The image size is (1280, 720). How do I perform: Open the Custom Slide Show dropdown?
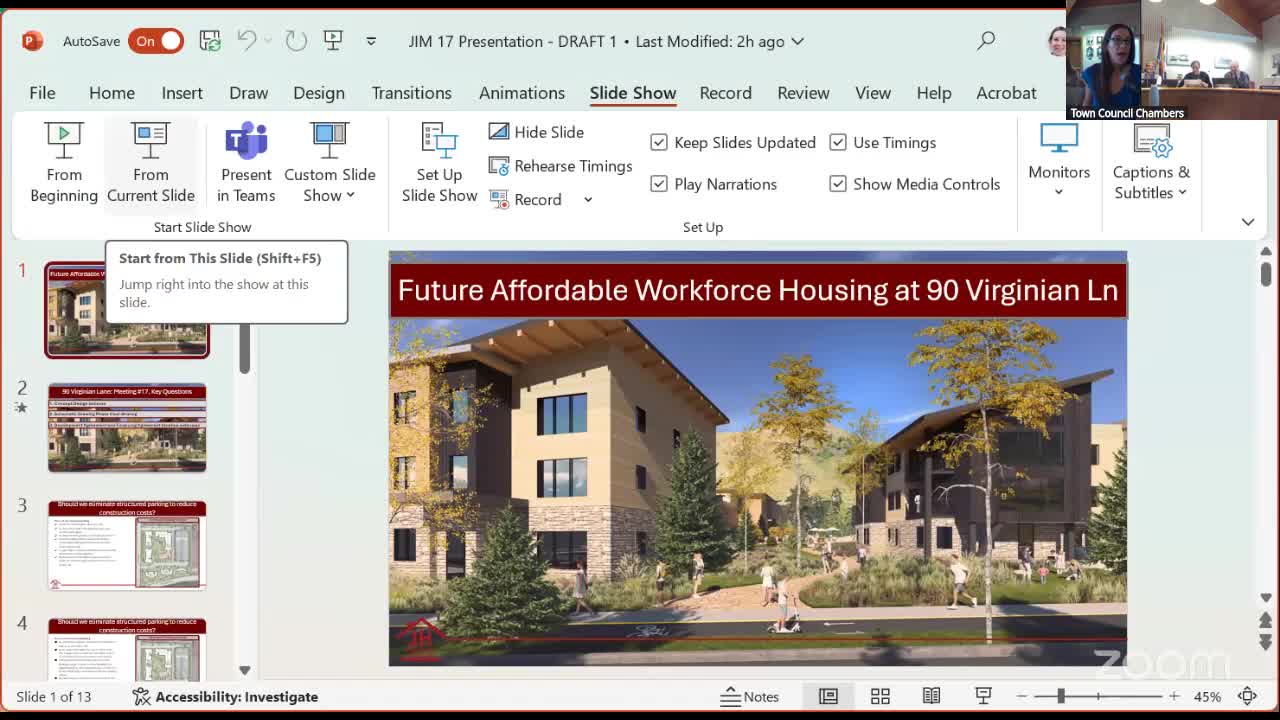tap(330, 163)
